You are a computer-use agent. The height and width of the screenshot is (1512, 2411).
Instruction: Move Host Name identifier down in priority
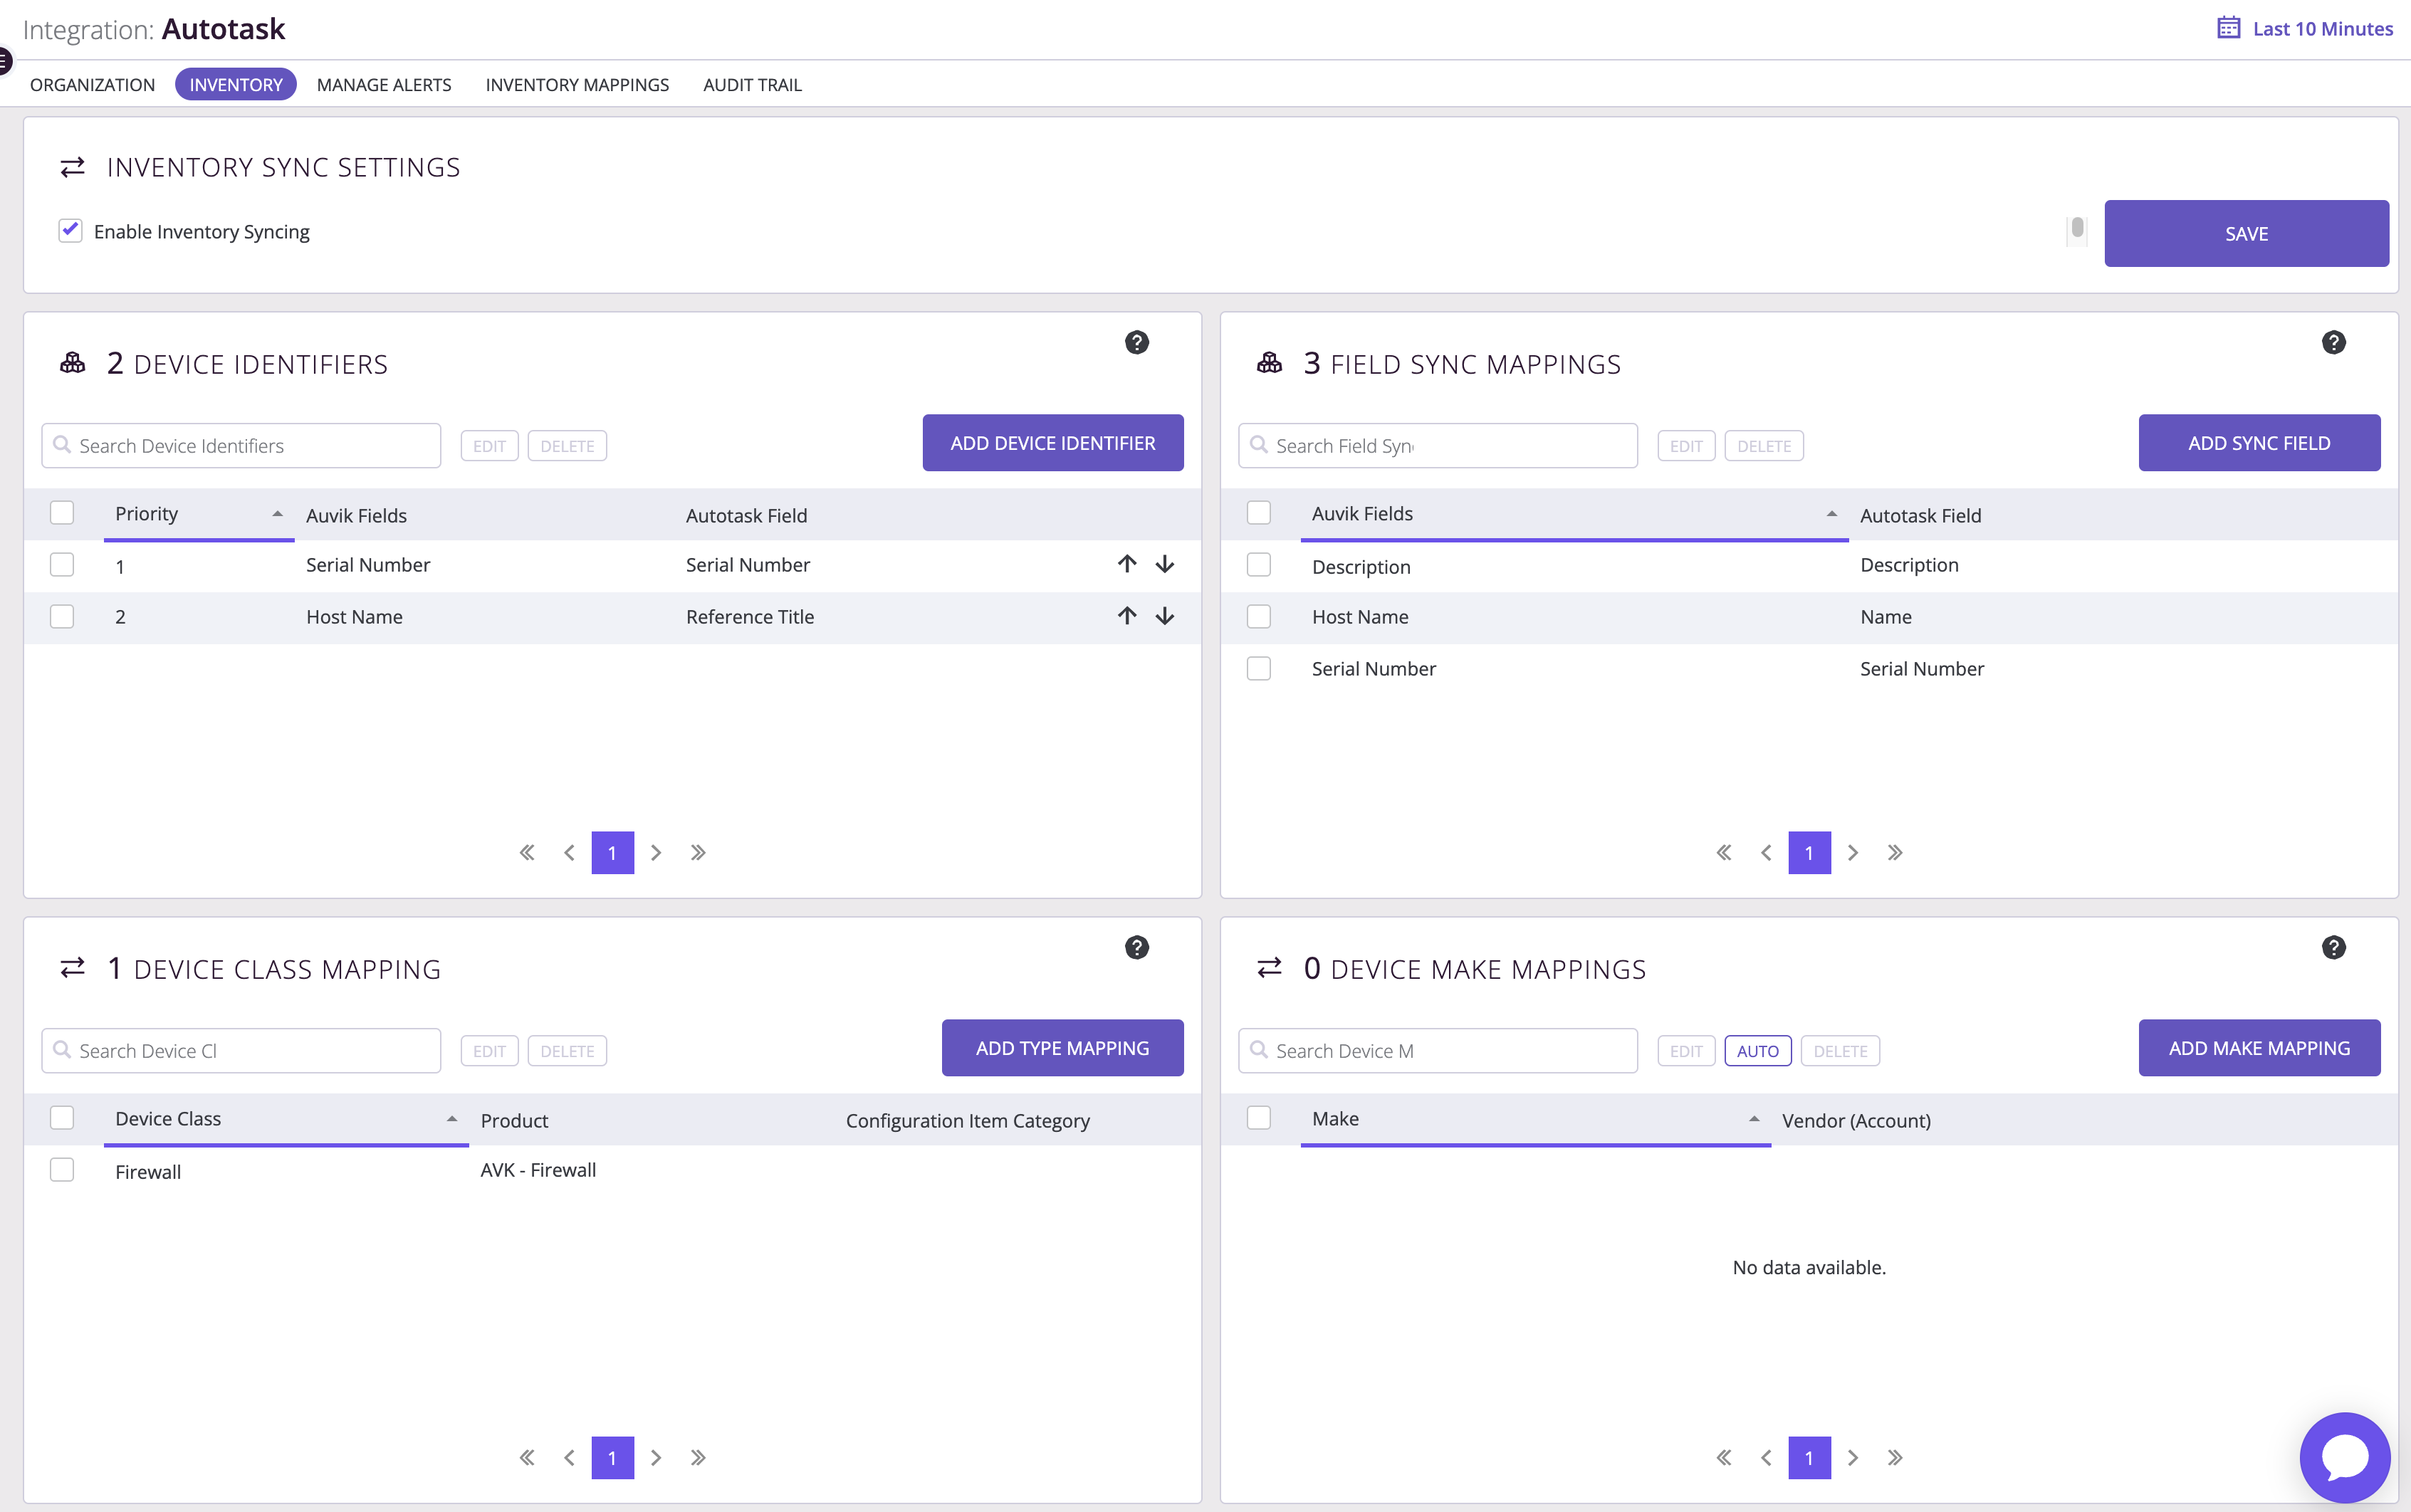[1165, 616]
